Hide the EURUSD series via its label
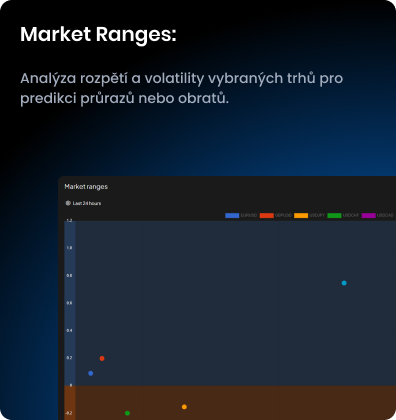This screenshot has height=420, width=396. click(x=249, y=215)
